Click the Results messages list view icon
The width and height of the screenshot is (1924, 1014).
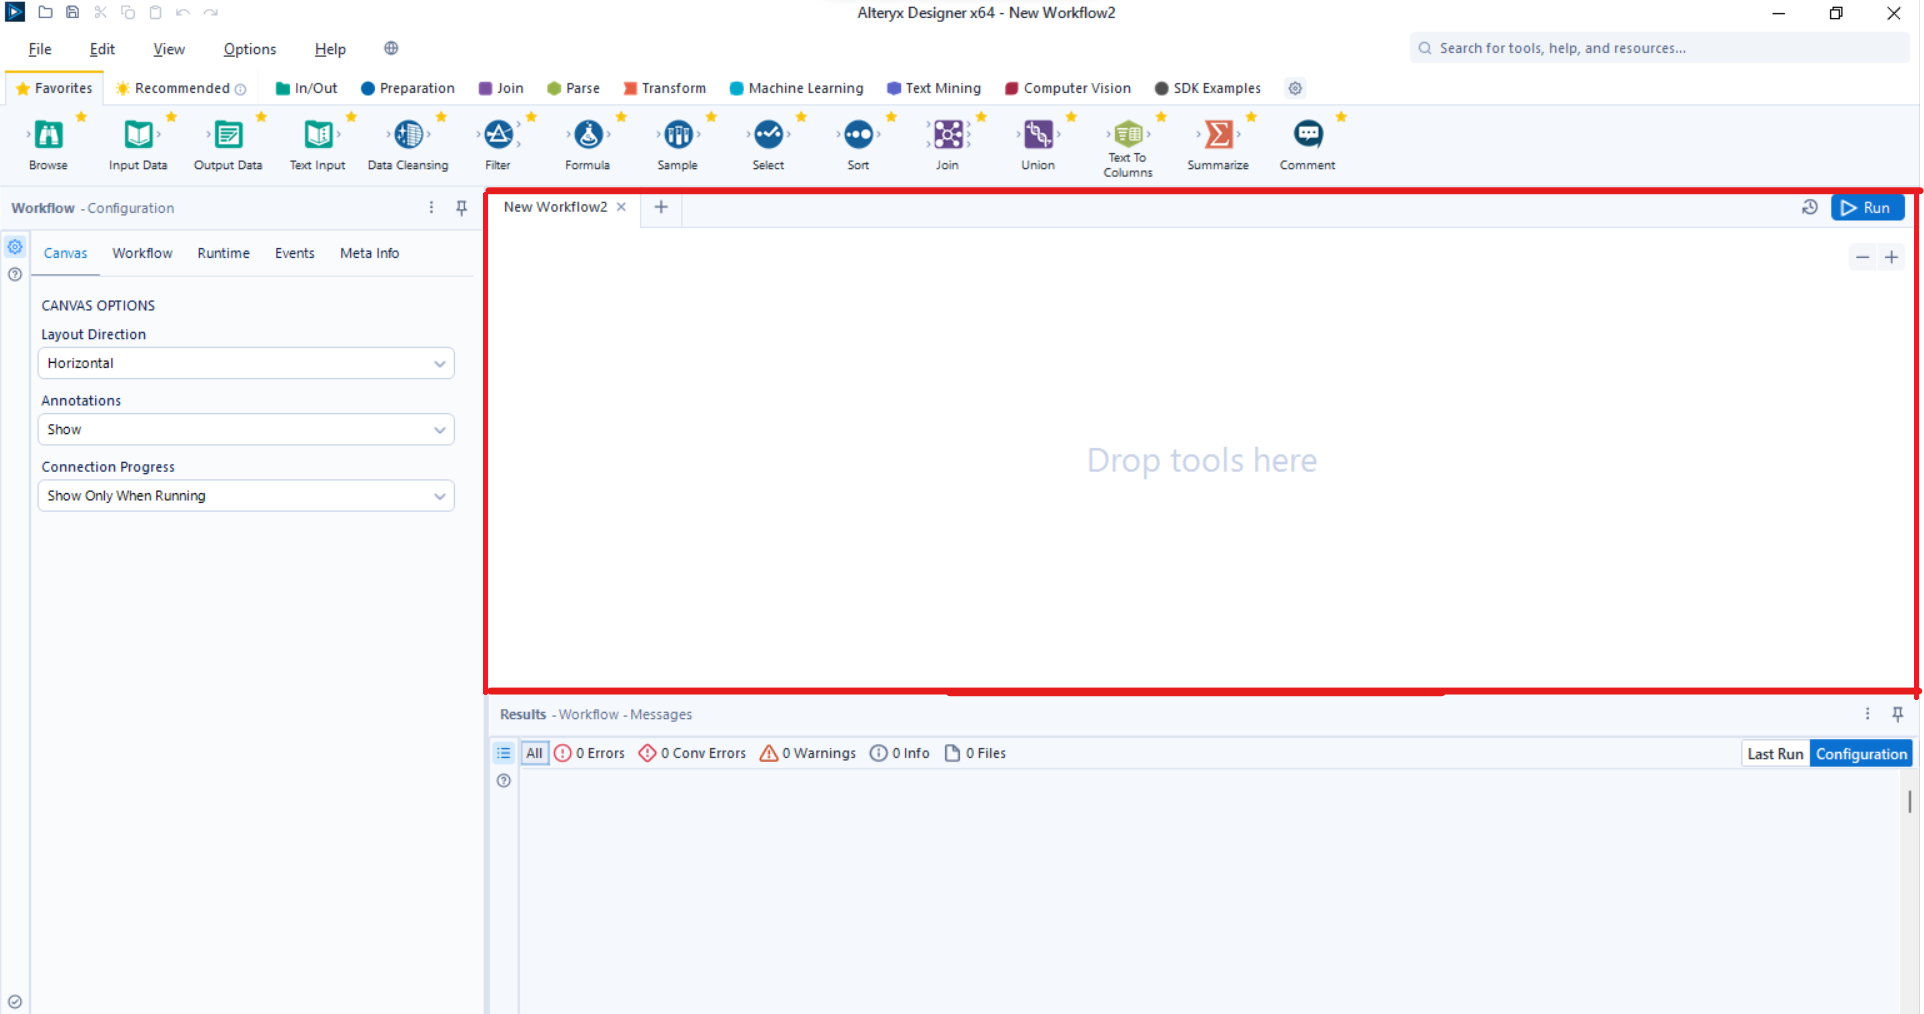(x=504, y=753)
